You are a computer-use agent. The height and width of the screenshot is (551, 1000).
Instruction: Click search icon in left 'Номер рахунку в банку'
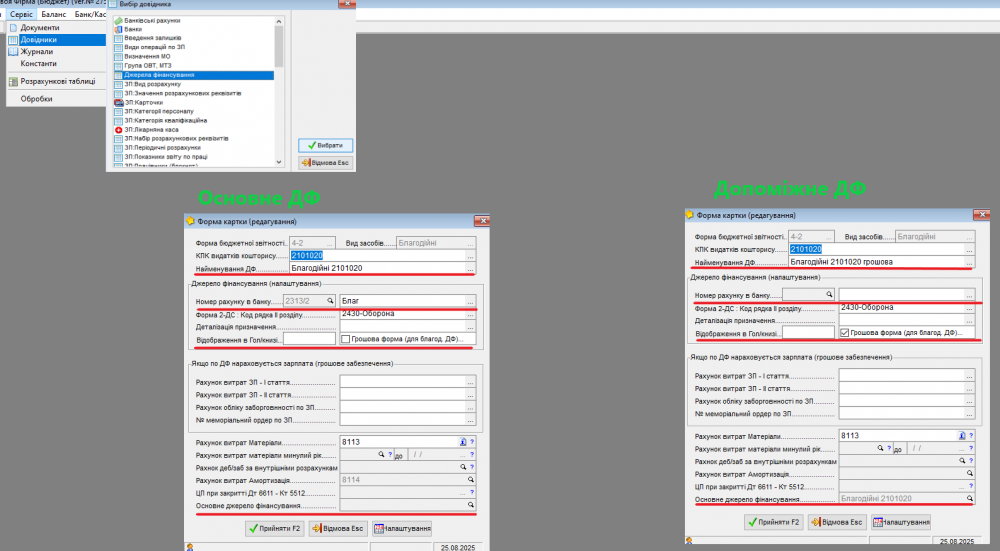(x=329, y=299)
